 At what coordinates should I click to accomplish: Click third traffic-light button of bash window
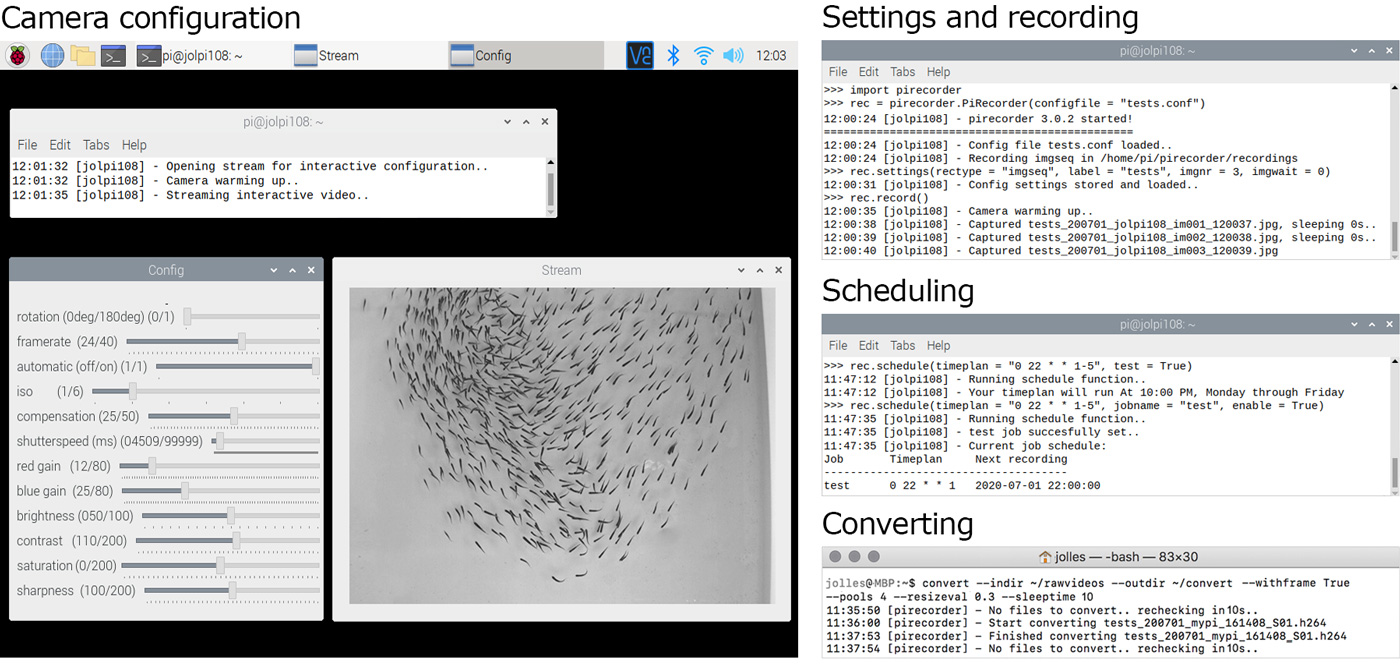(x=874, y=557)
